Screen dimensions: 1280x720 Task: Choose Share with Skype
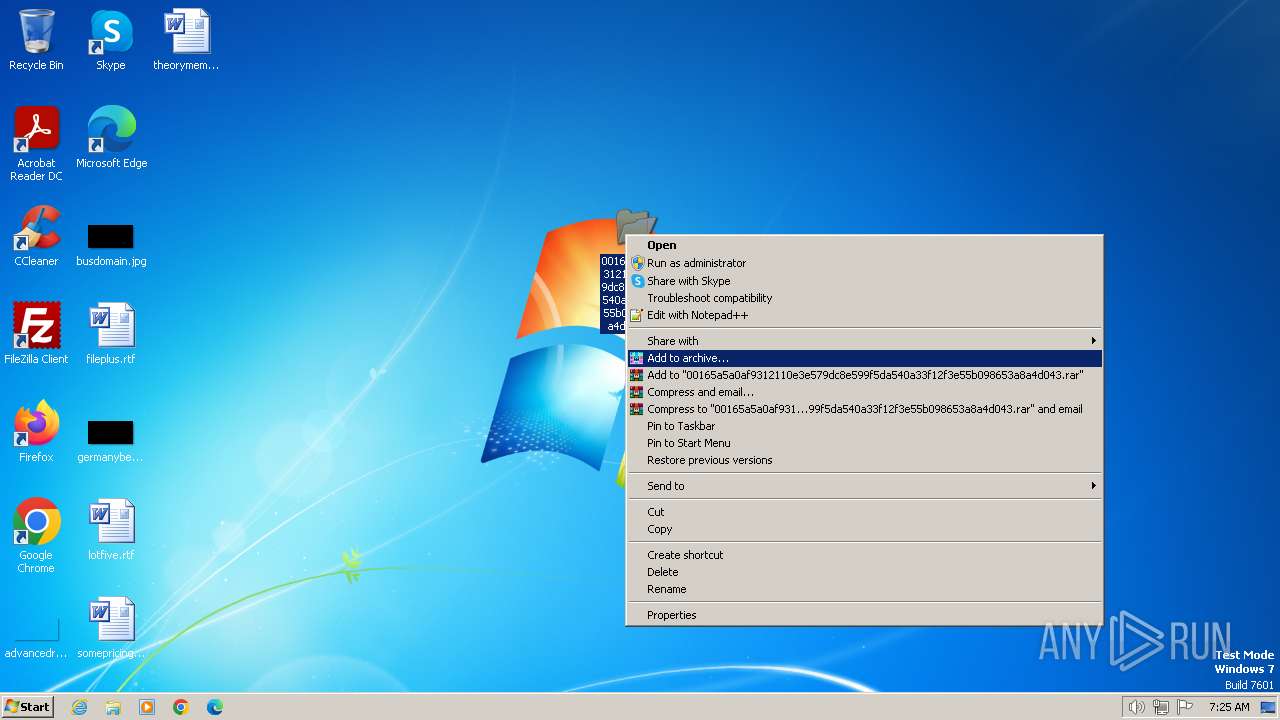(864, 281)
